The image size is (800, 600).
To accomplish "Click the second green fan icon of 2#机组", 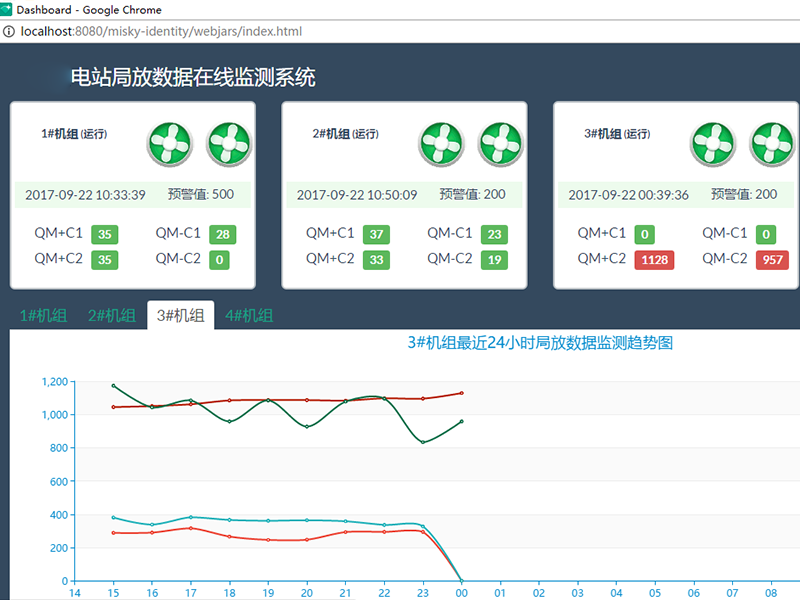I will point(501,144).
